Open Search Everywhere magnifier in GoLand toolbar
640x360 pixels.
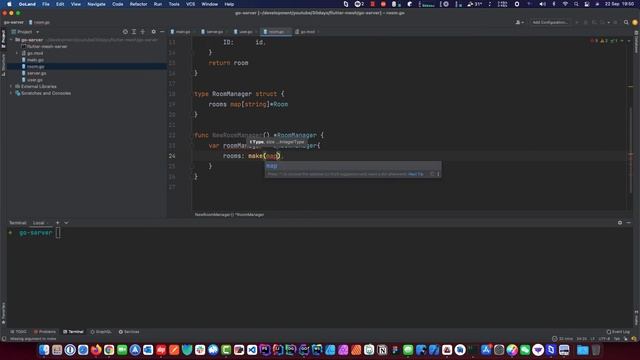click(626, 22)
